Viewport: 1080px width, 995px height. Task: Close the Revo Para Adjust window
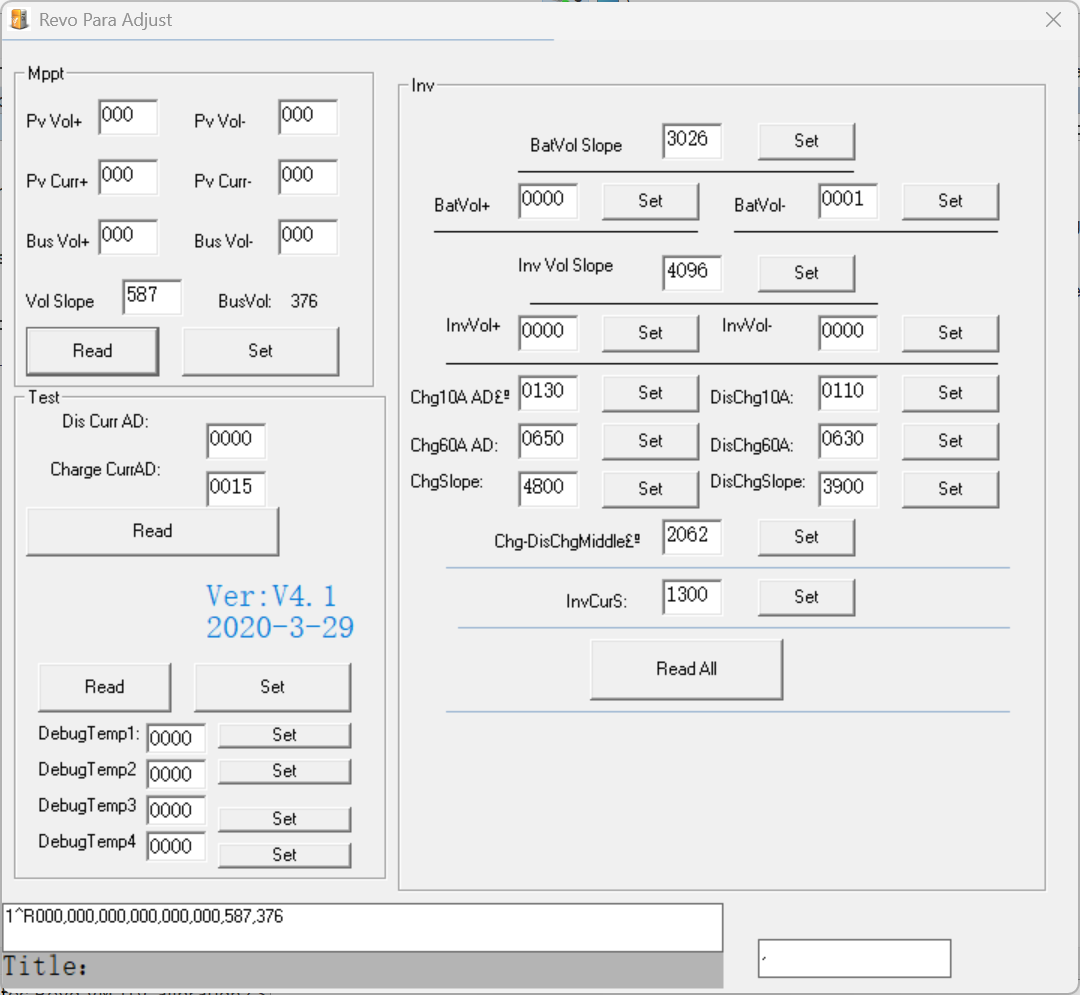[x=1052, y=20]
